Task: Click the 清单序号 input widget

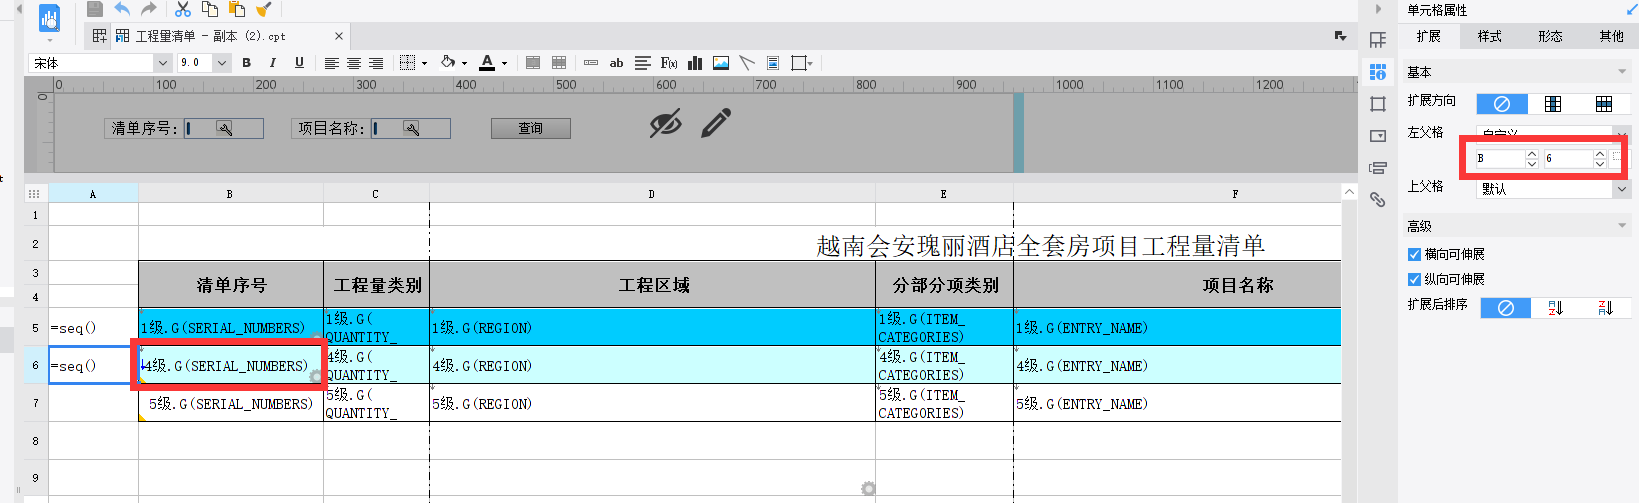Action: click(224, 128)
